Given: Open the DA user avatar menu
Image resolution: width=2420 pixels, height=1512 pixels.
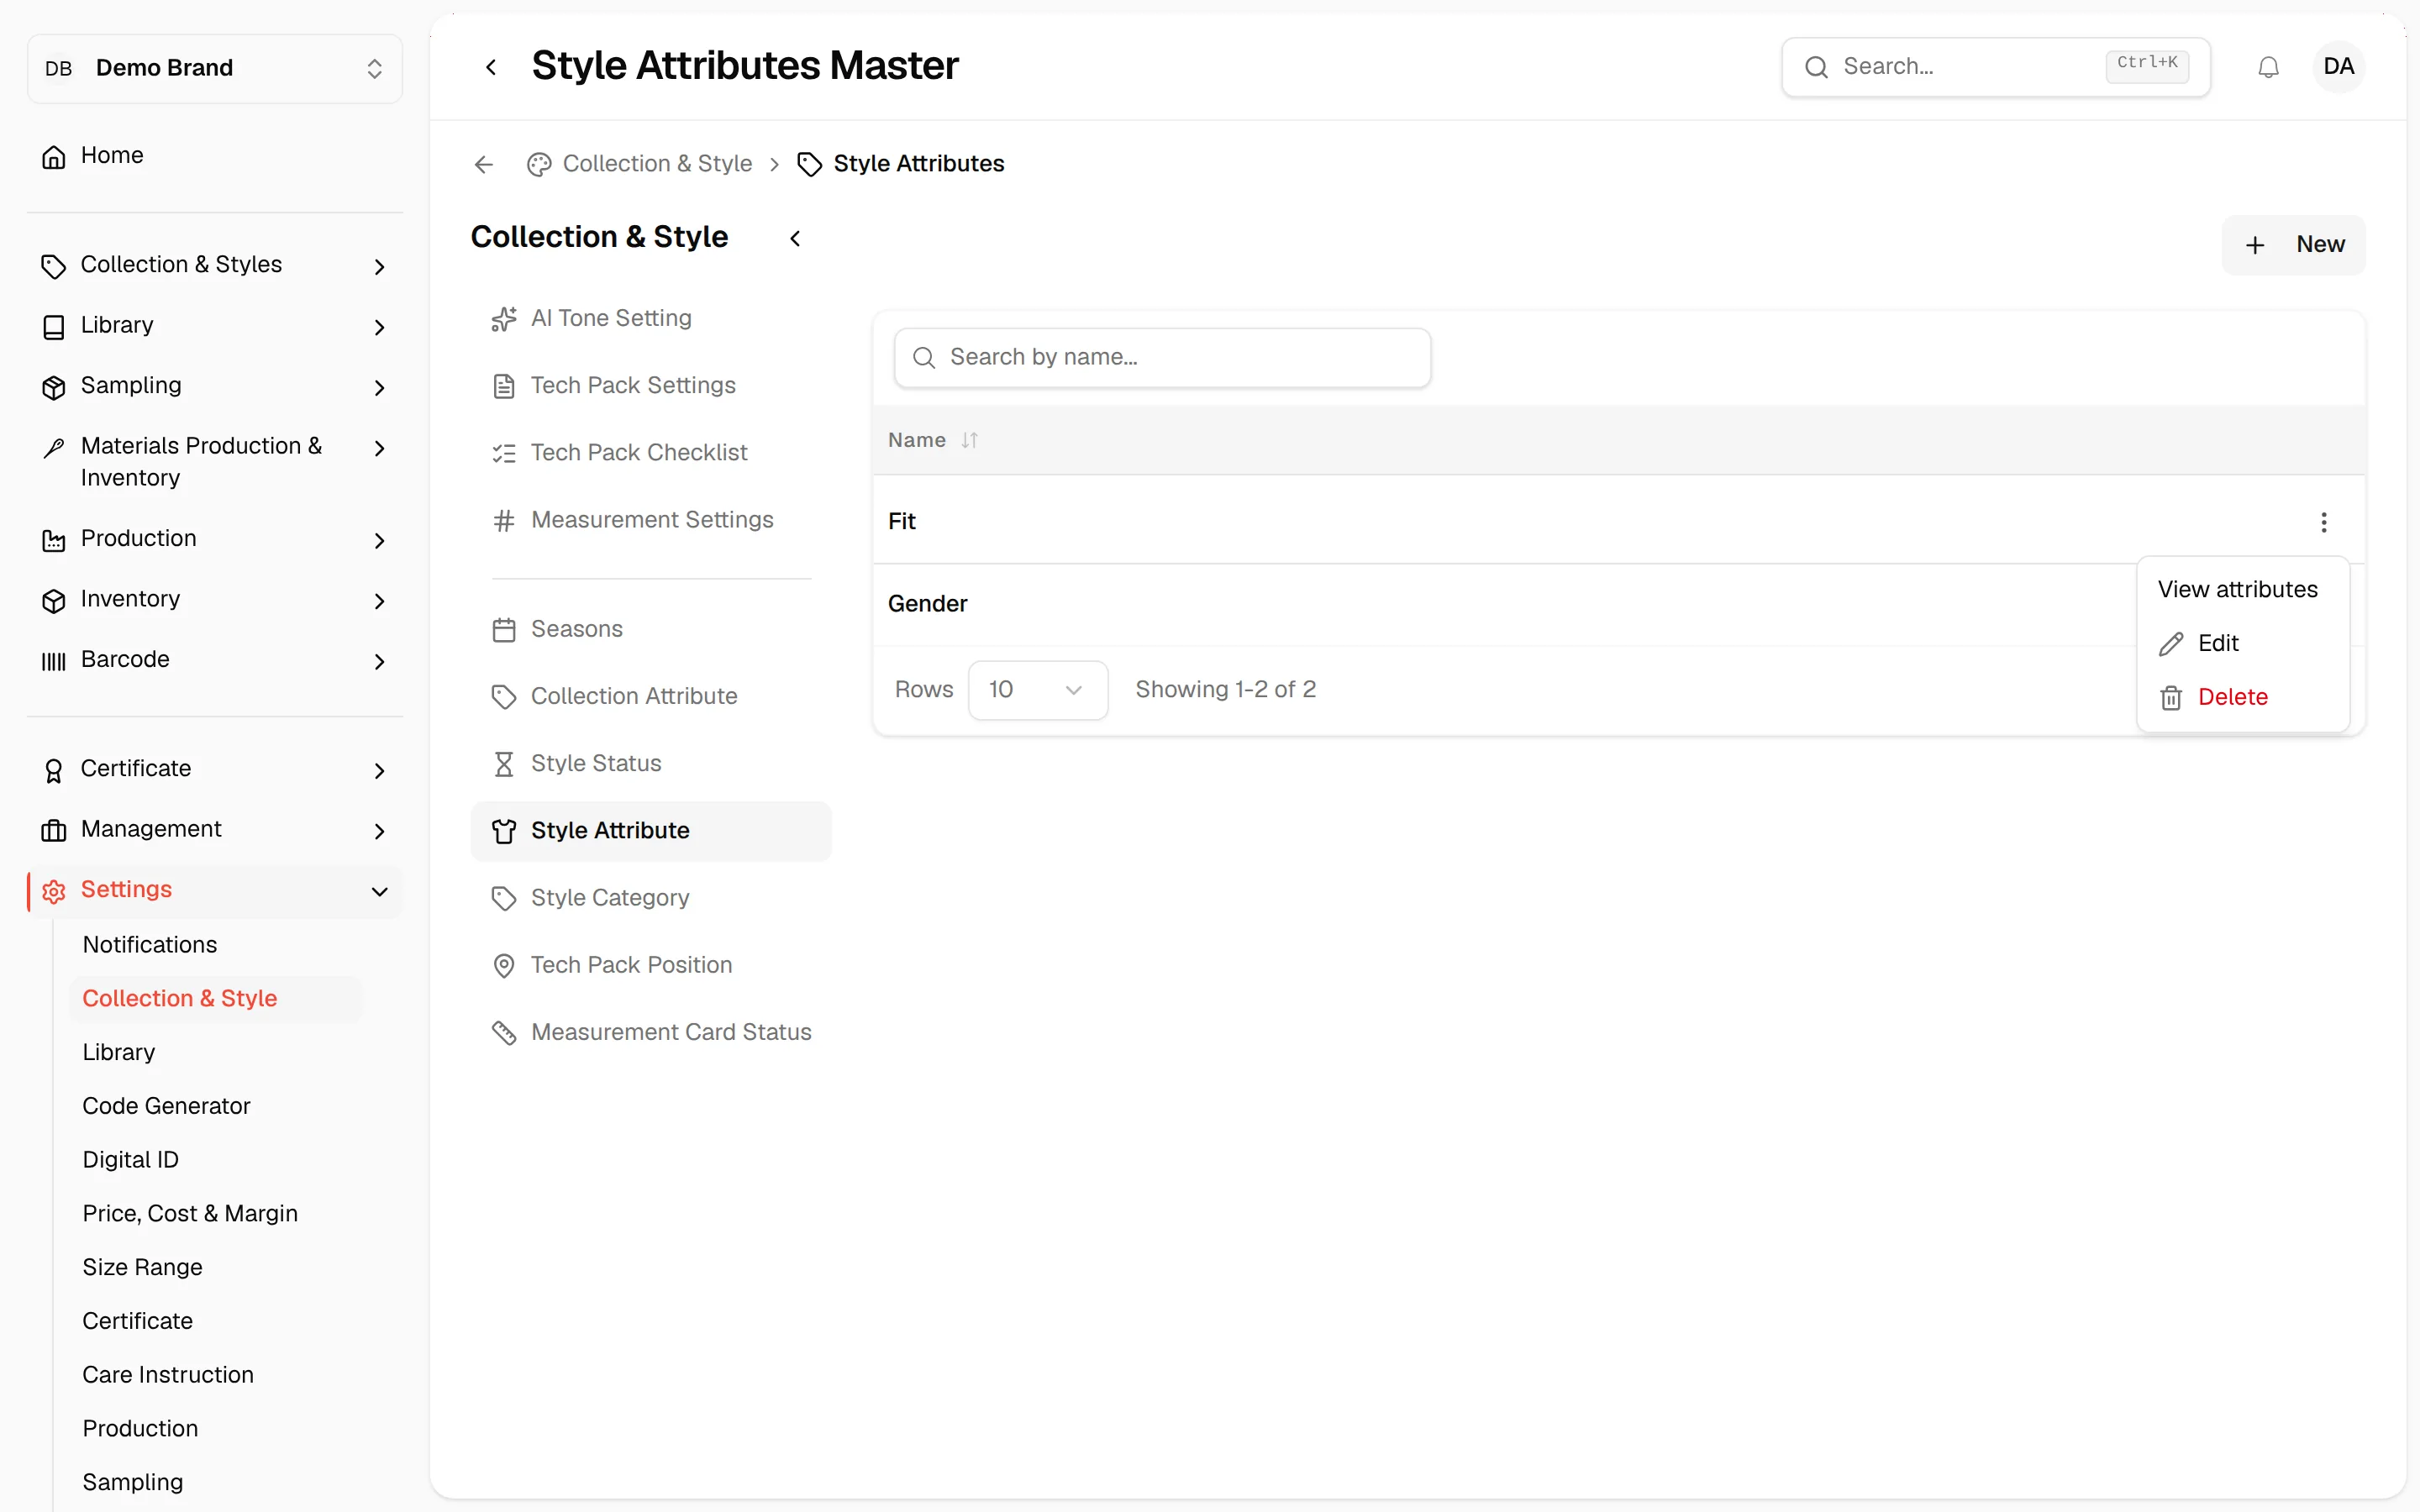Looking at the screenshot, I should tap(2338, 67).
